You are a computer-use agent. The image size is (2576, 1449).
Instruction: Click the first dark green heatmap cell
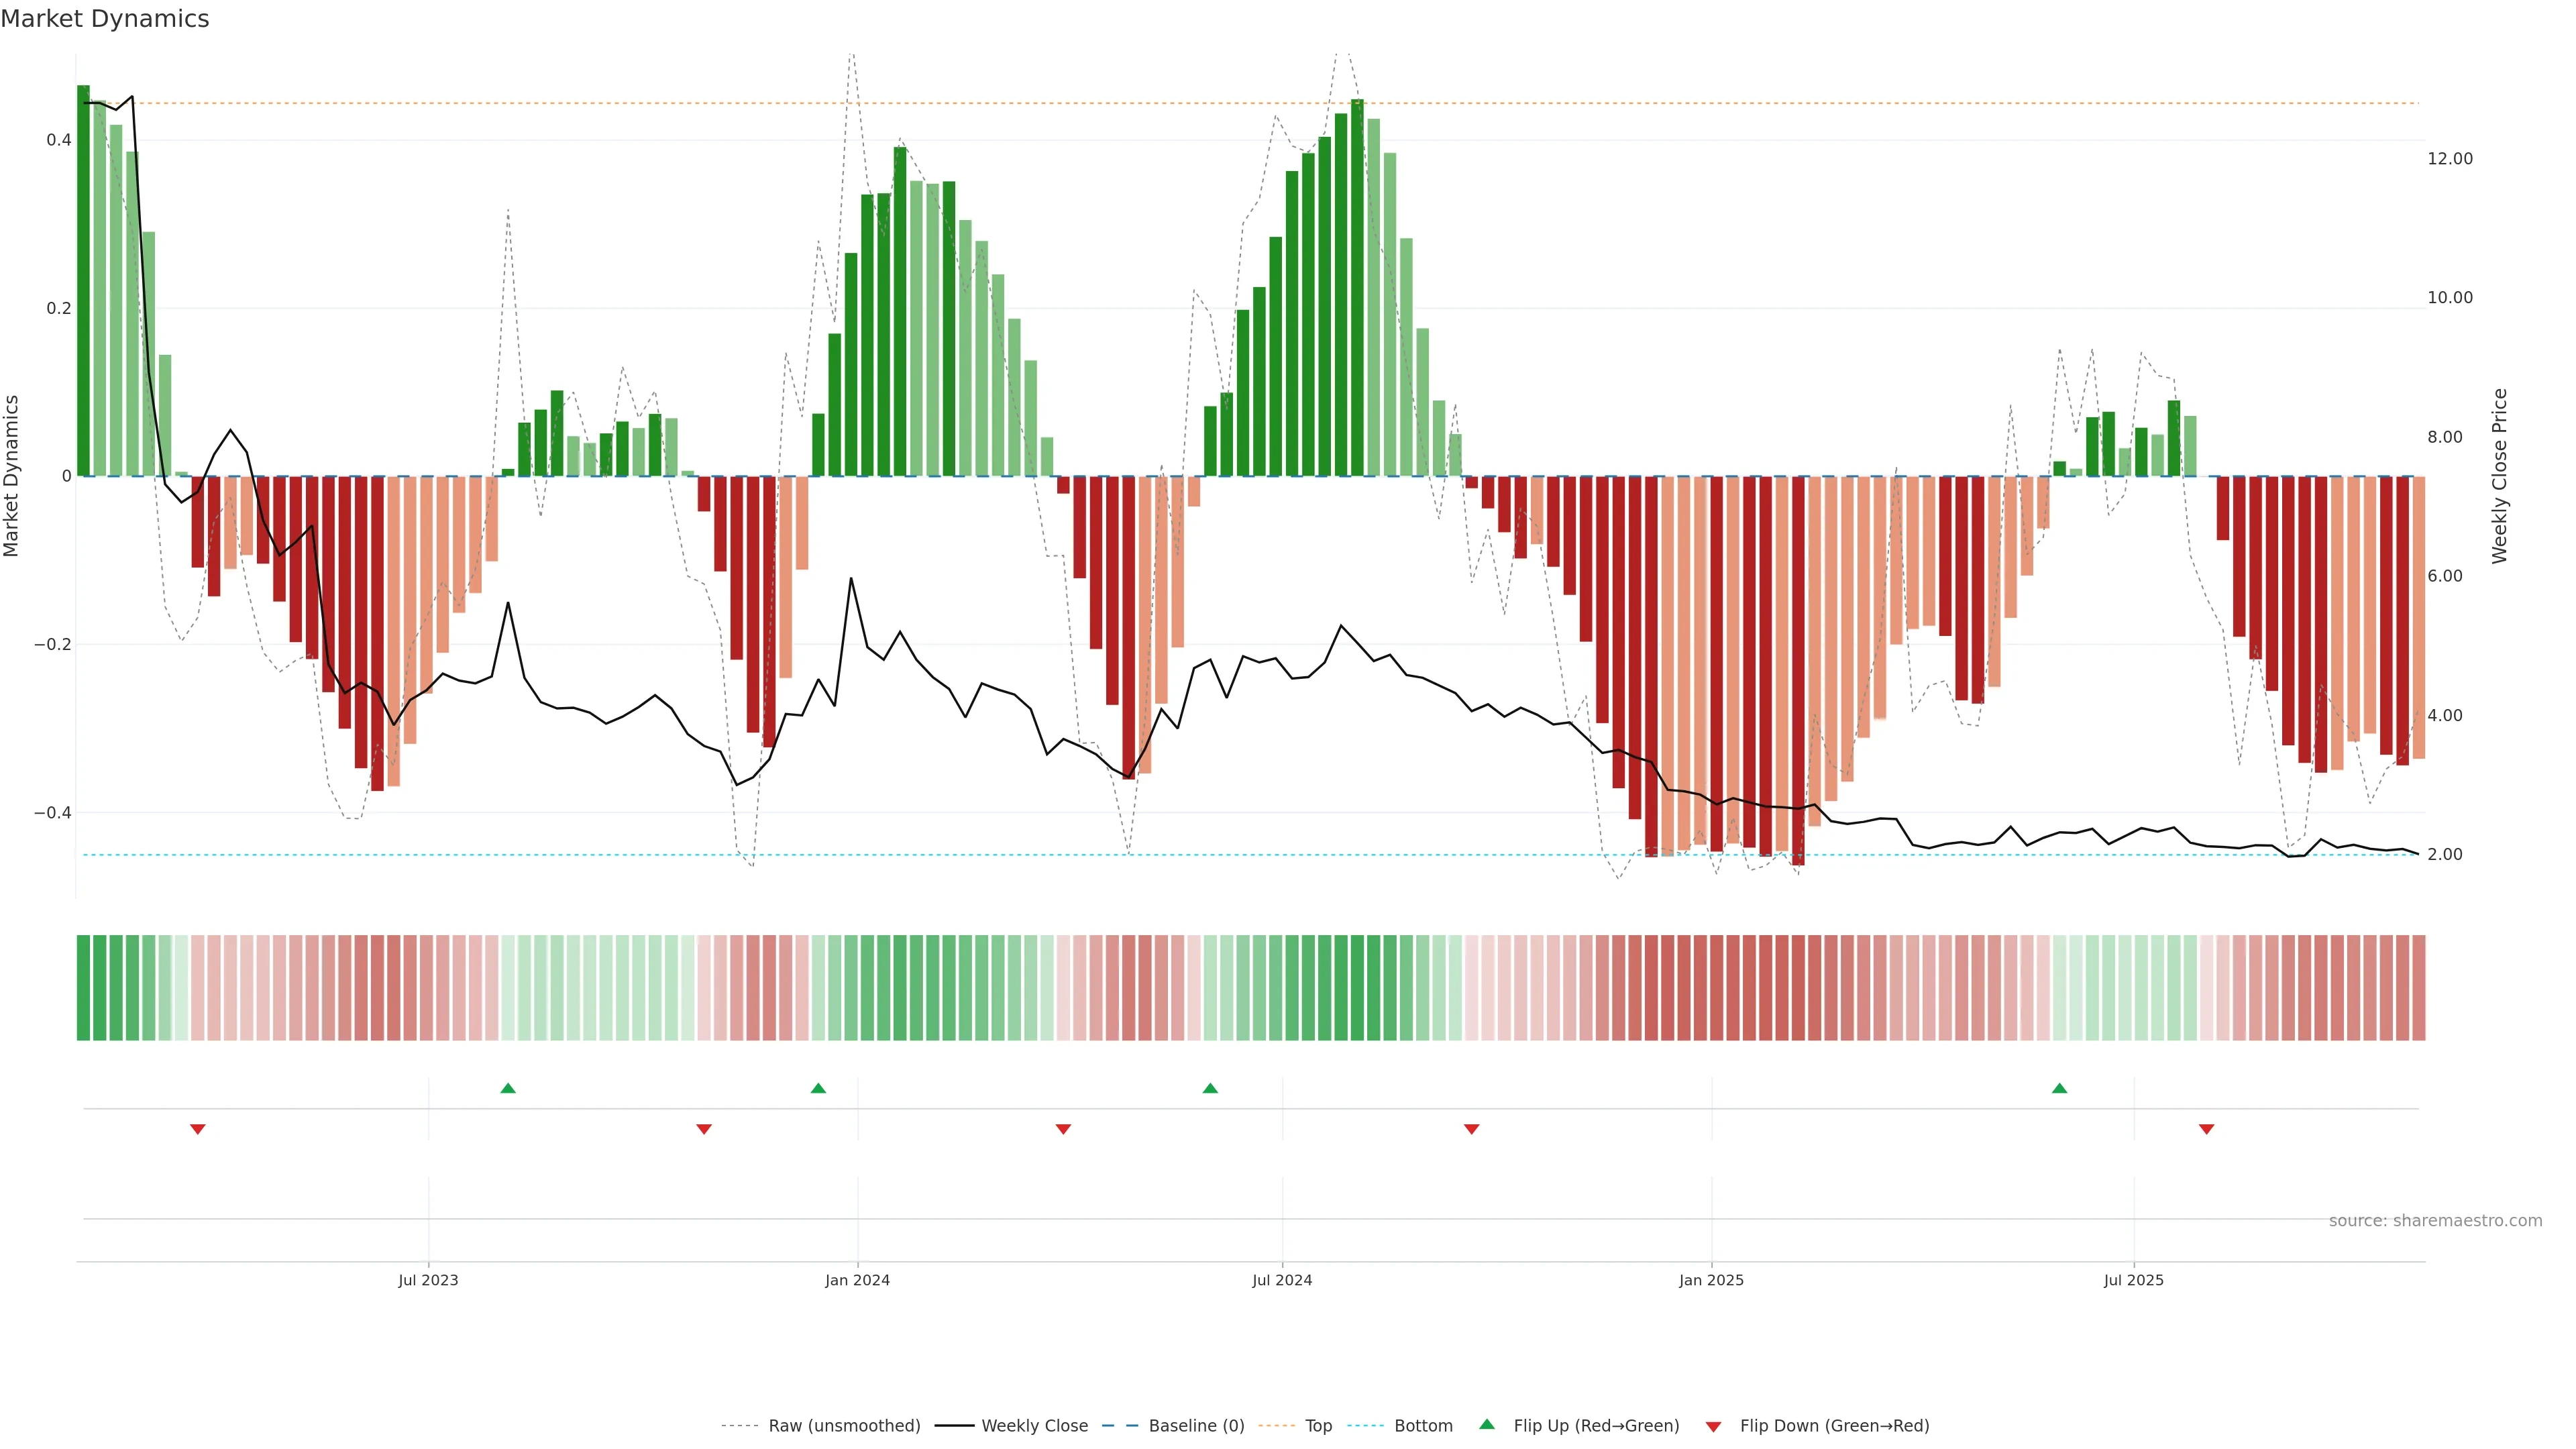[x=83, y=988]
